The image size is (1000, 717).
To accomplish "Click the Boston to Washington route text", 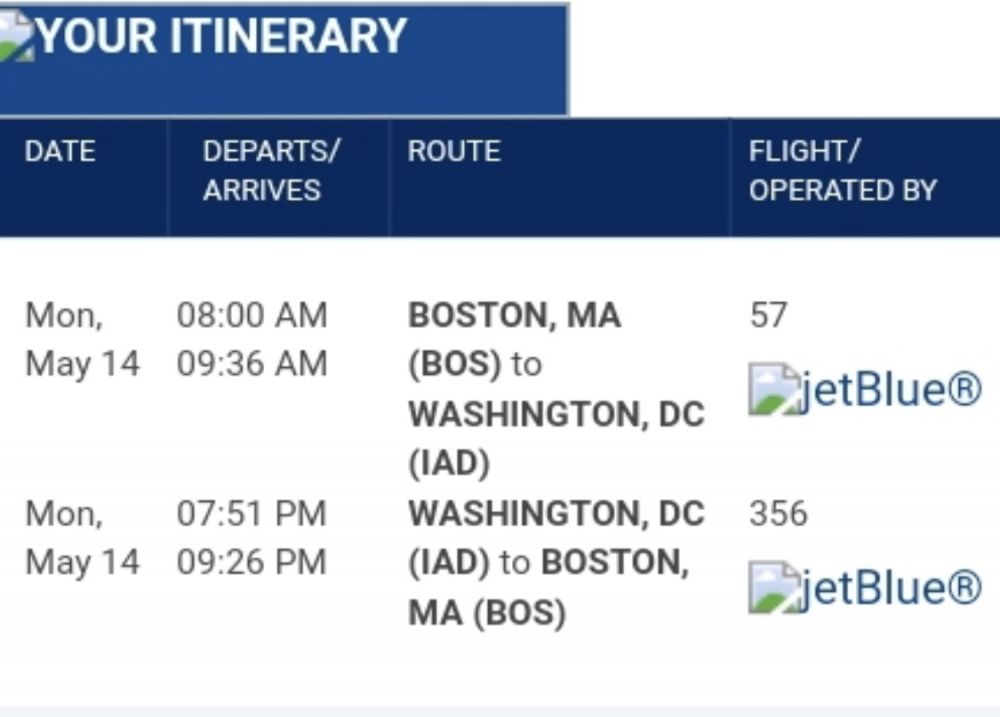I will 555,388.
